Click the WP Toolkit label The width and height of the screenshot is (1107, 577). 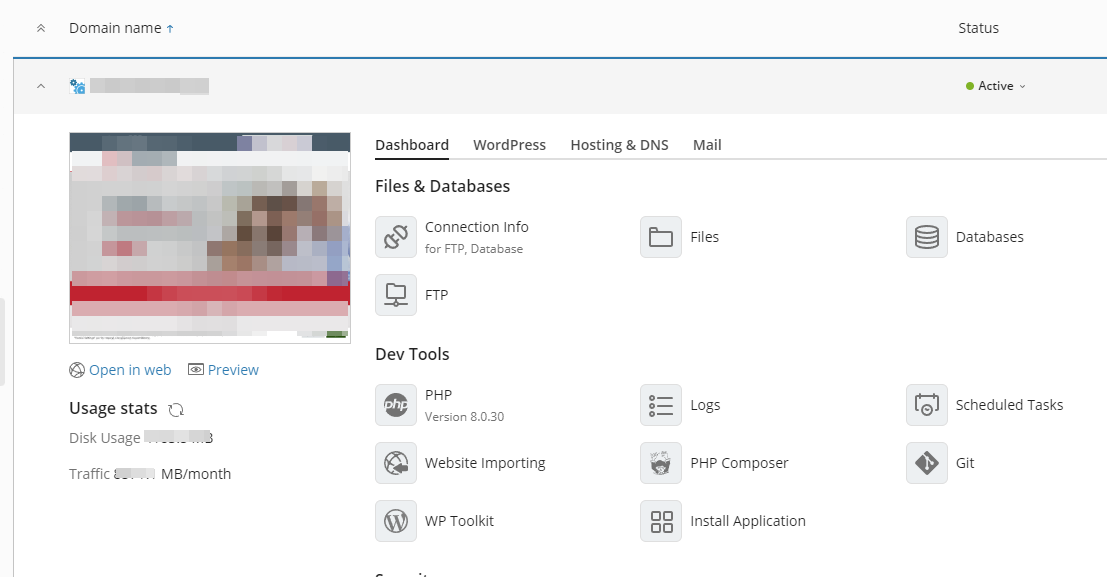tap(459, 521)
